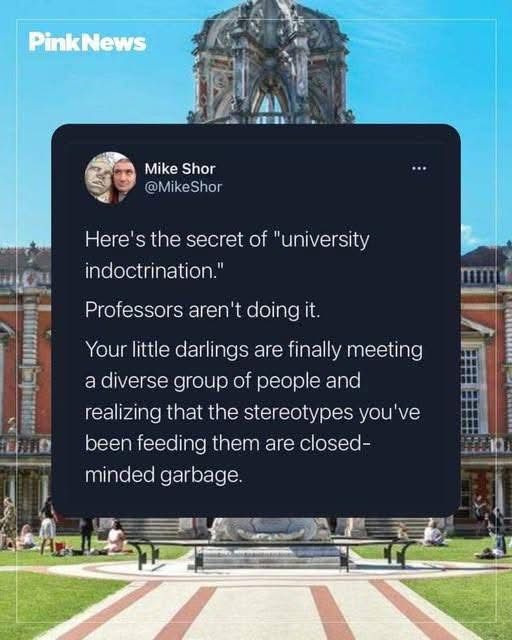This screenshot has width=512, height=640.
Task: Select the line "Professors aren't doing it."
Action: coord(203,310)
